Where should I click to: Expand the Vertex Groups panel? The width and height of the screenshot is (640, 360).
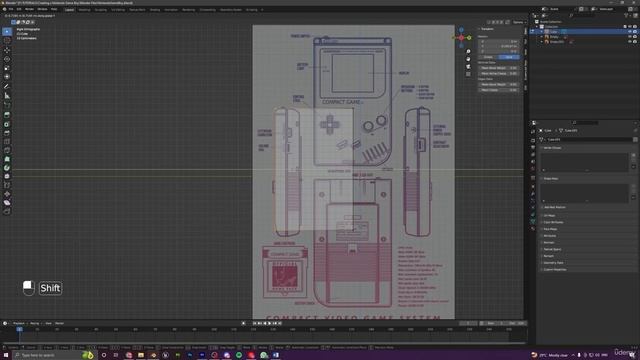coord(552,148)
